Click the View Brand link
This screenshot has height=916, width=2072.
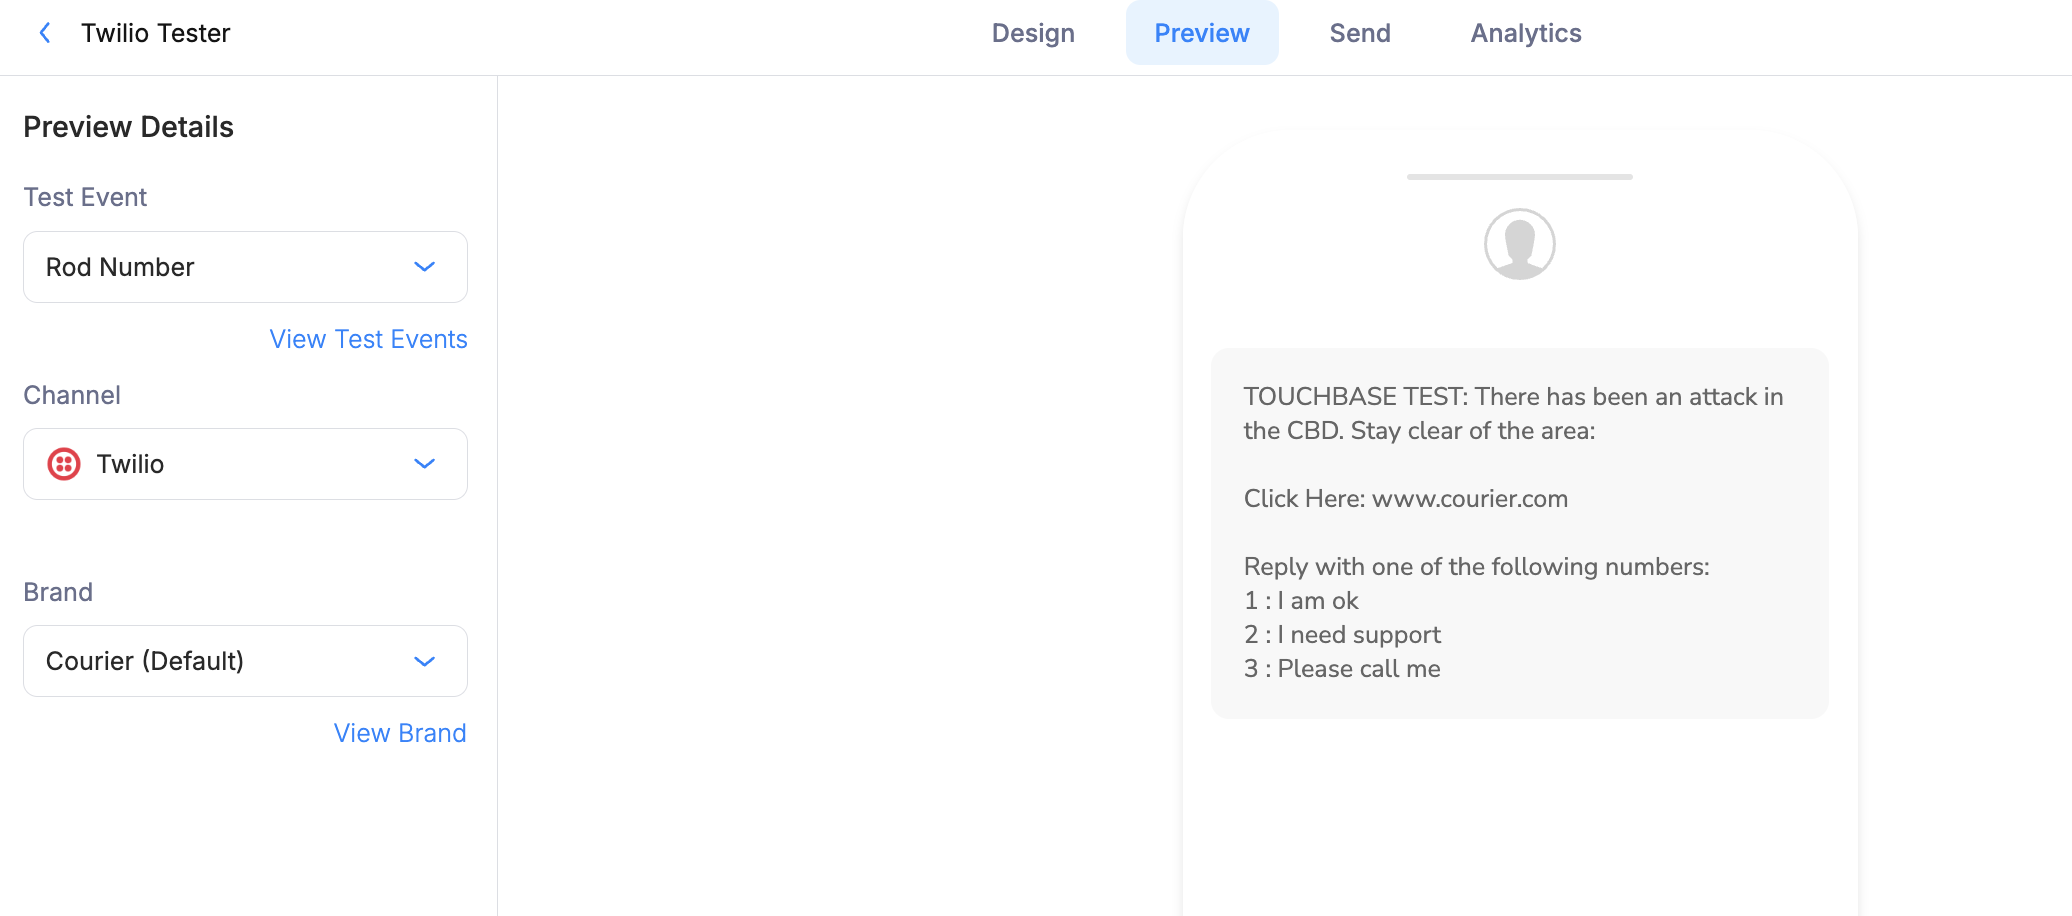point(400,733)
